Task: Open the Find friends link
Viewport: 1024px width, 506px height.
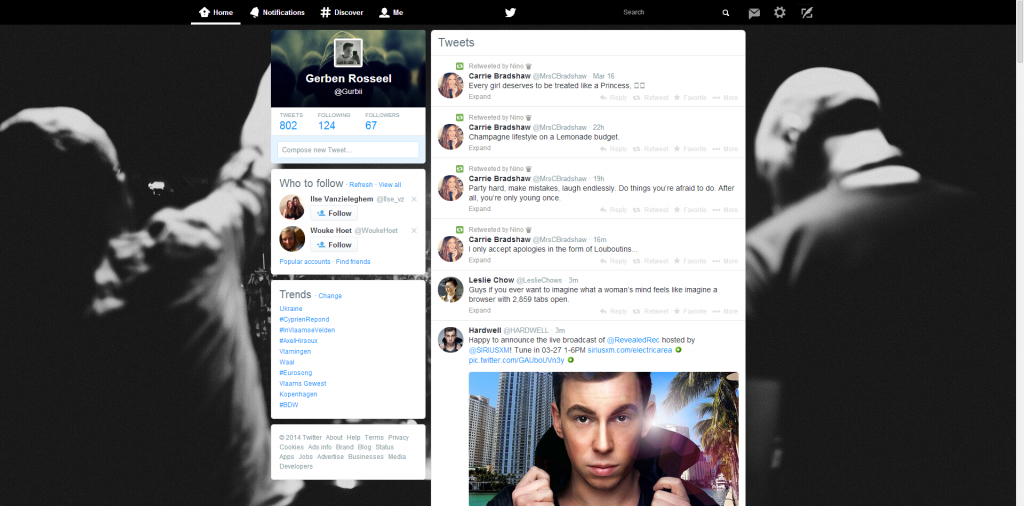Action: click(353, 262)
